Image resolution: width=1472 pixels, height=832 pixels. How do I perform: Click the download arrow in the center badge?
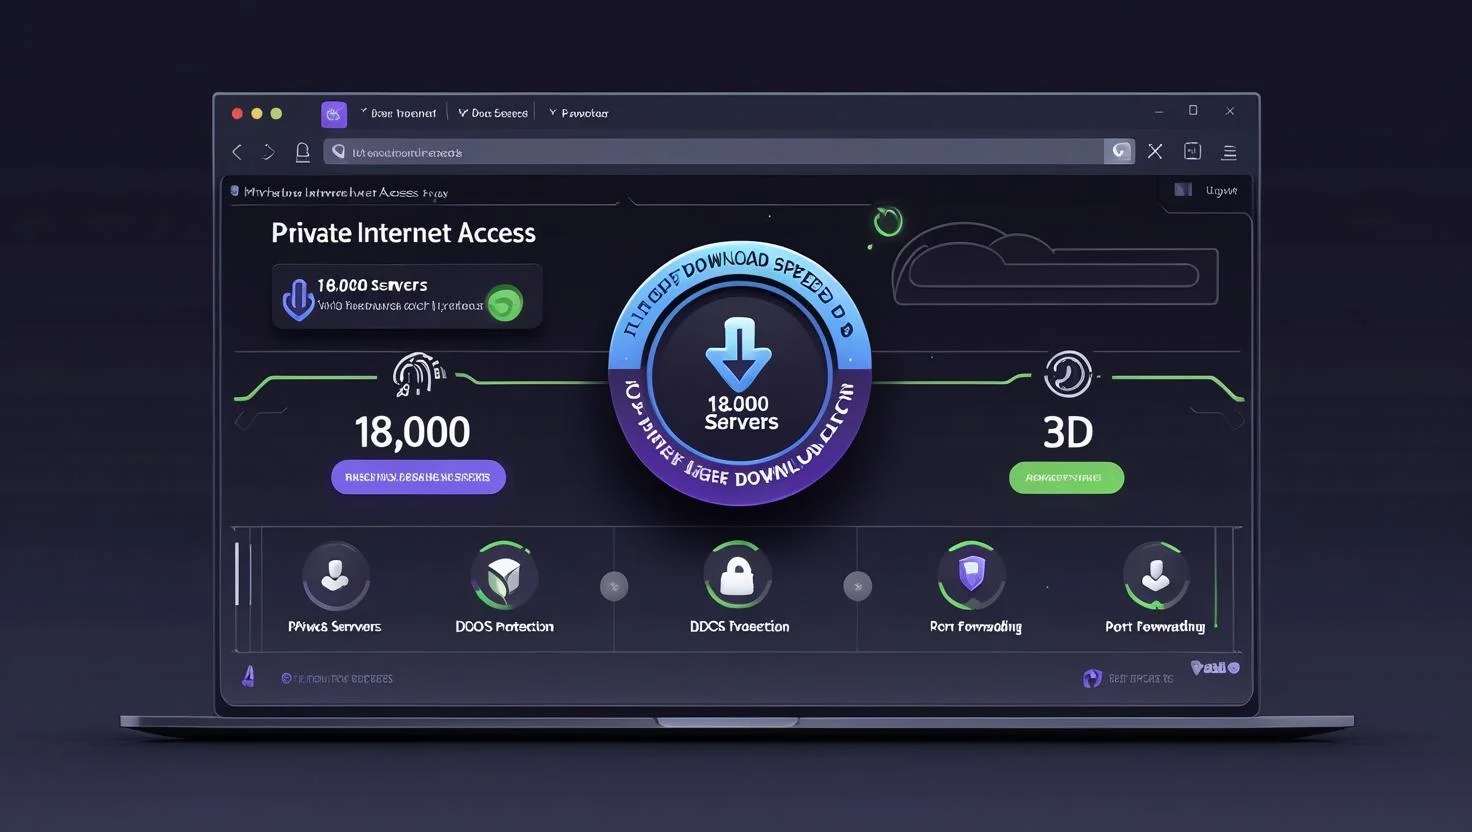point(739,353)
